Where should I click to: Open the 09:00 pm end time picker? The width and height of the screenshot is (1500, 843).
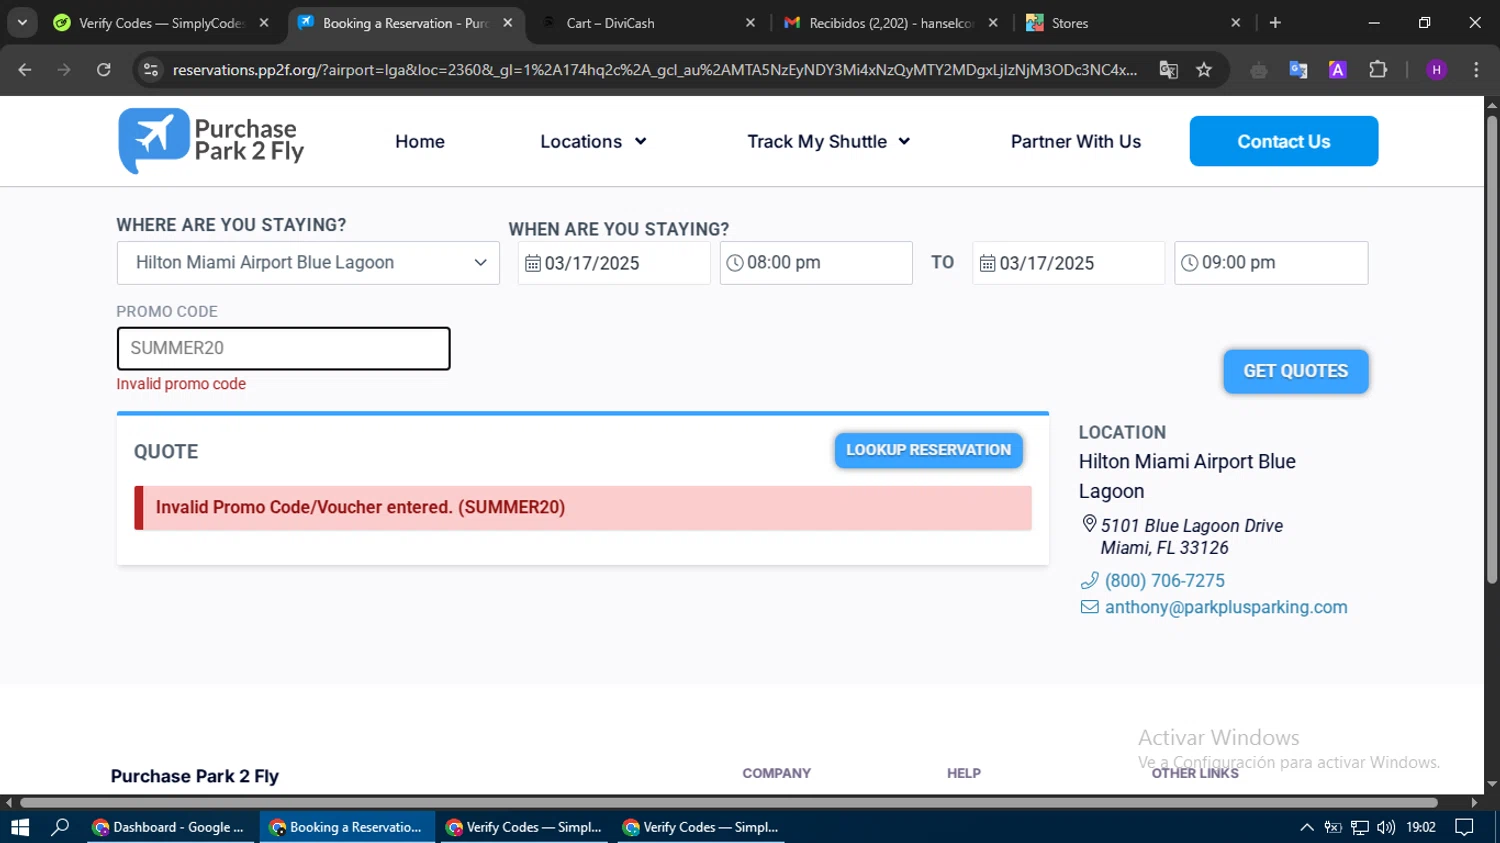pyautogui.click(x=1271, y=263)
